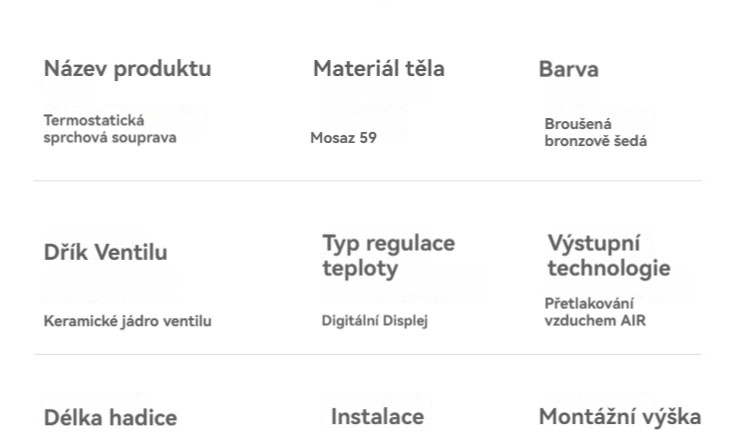This screenshot has width=750, height=432.
Task: Click the 'Název produktu' heading
Action: pyautogui.click(x=127, y=69)
